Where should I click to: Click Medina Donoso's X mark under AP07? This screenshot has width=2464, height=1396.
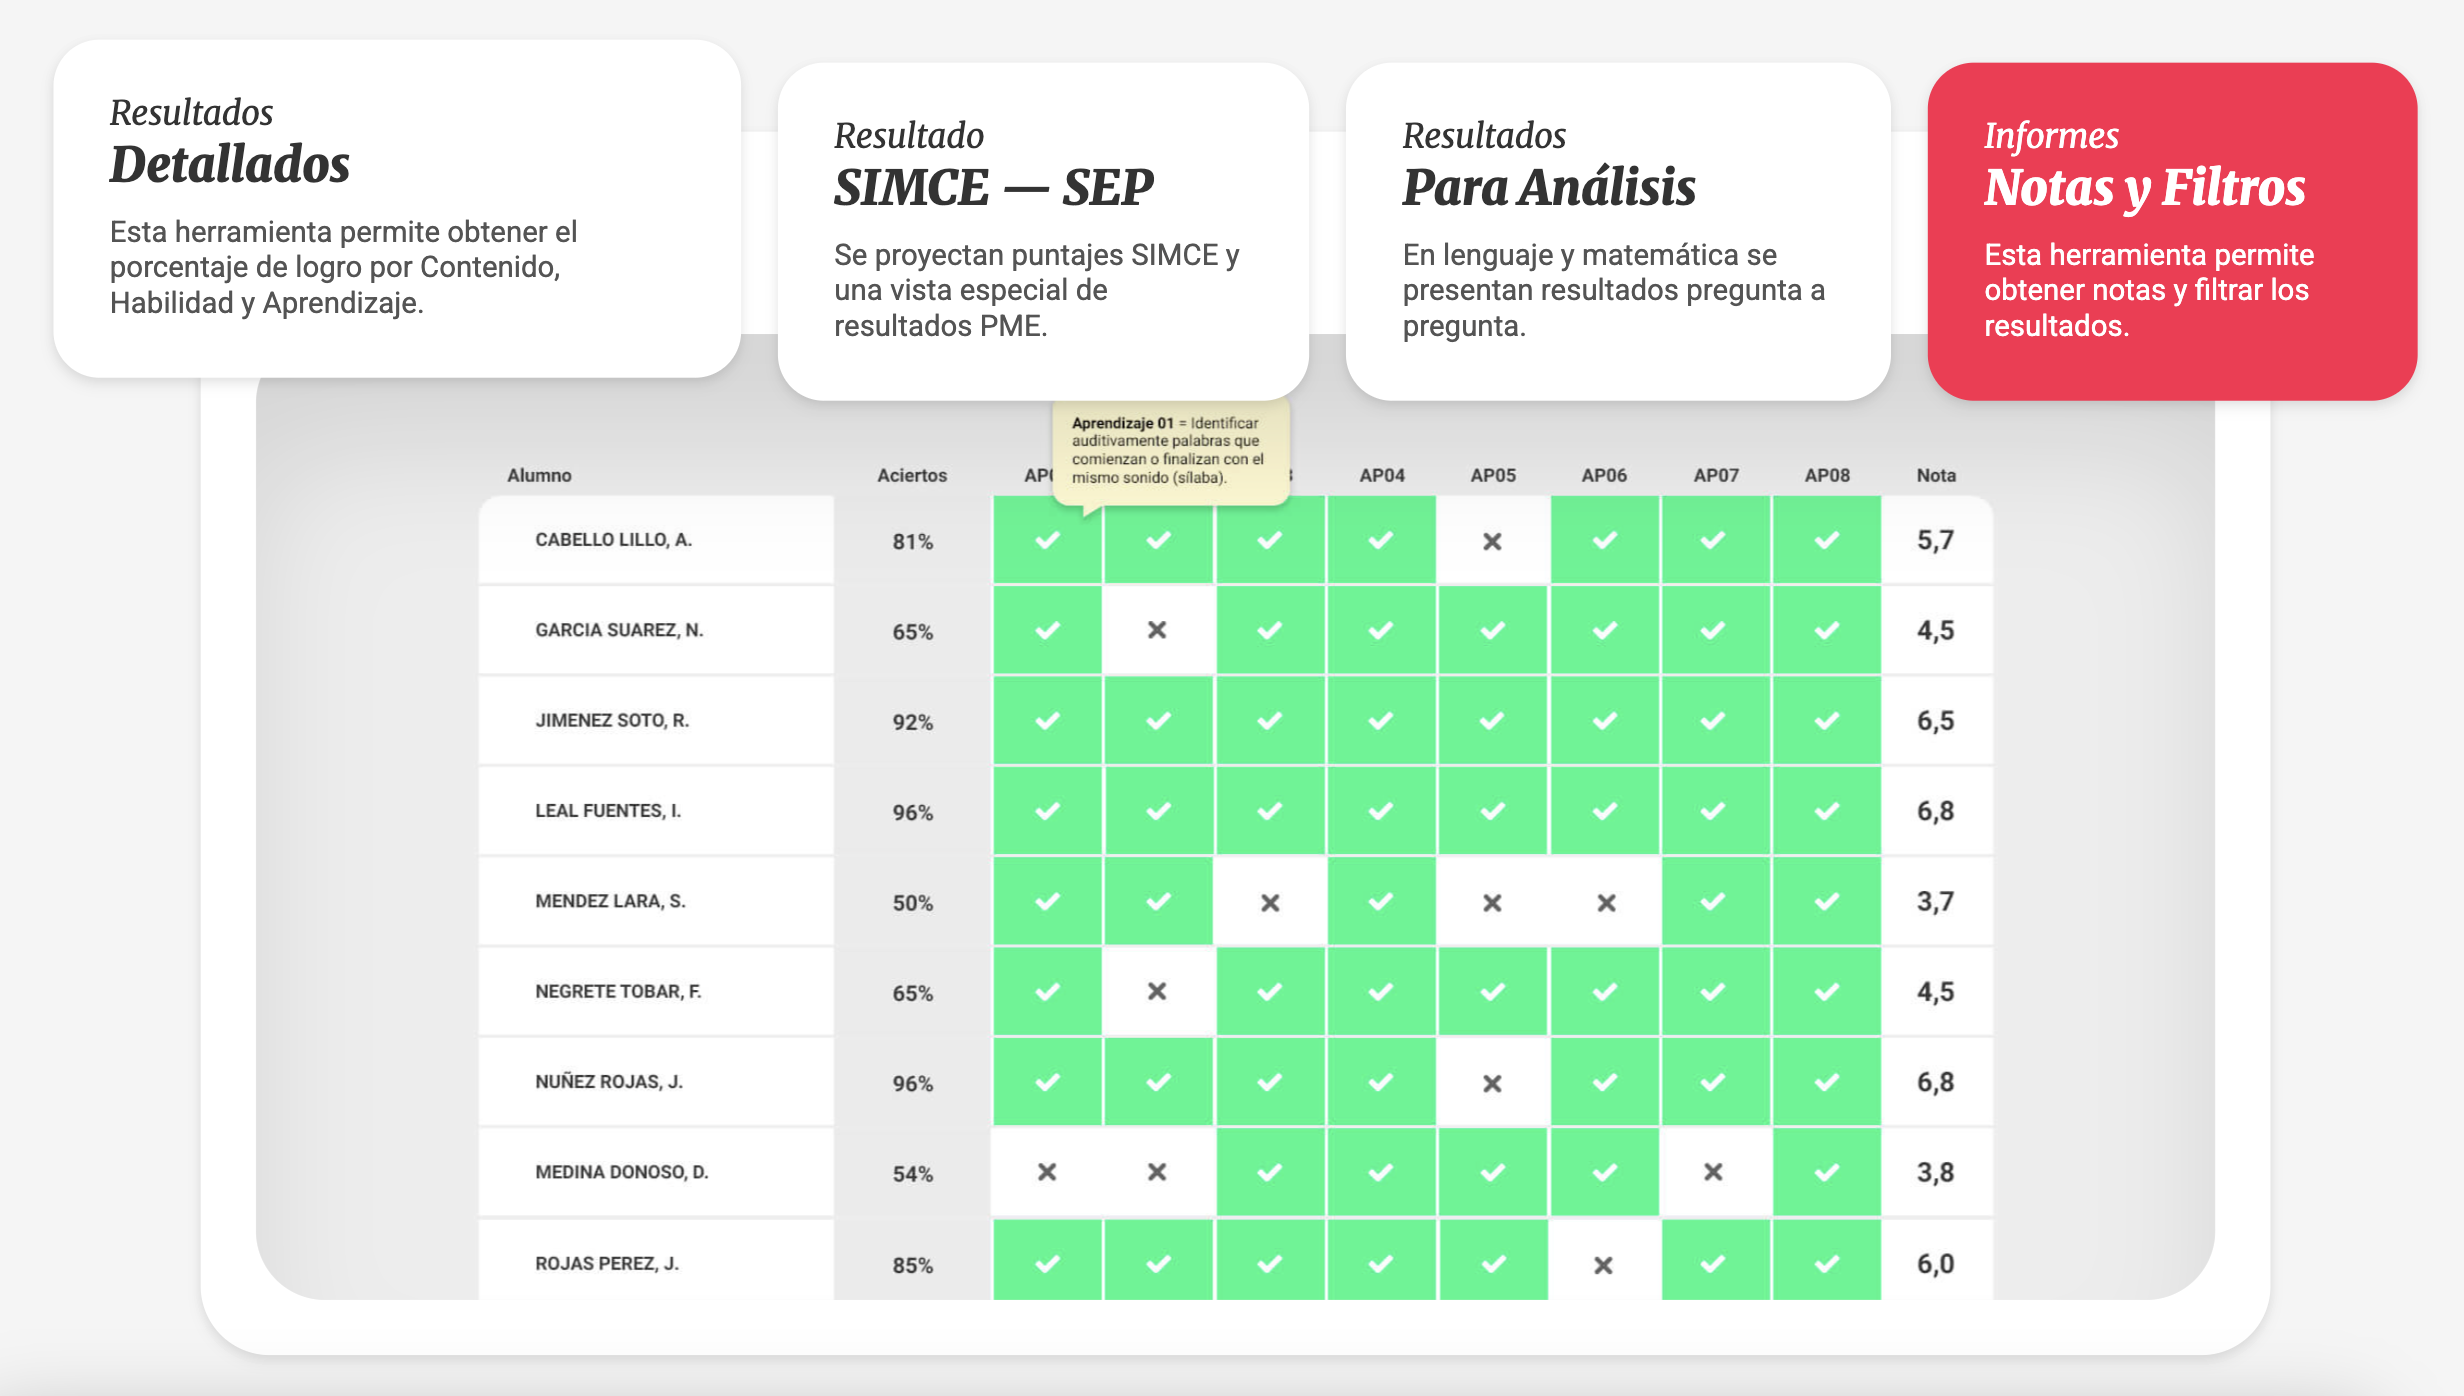coord(1713,1172)
